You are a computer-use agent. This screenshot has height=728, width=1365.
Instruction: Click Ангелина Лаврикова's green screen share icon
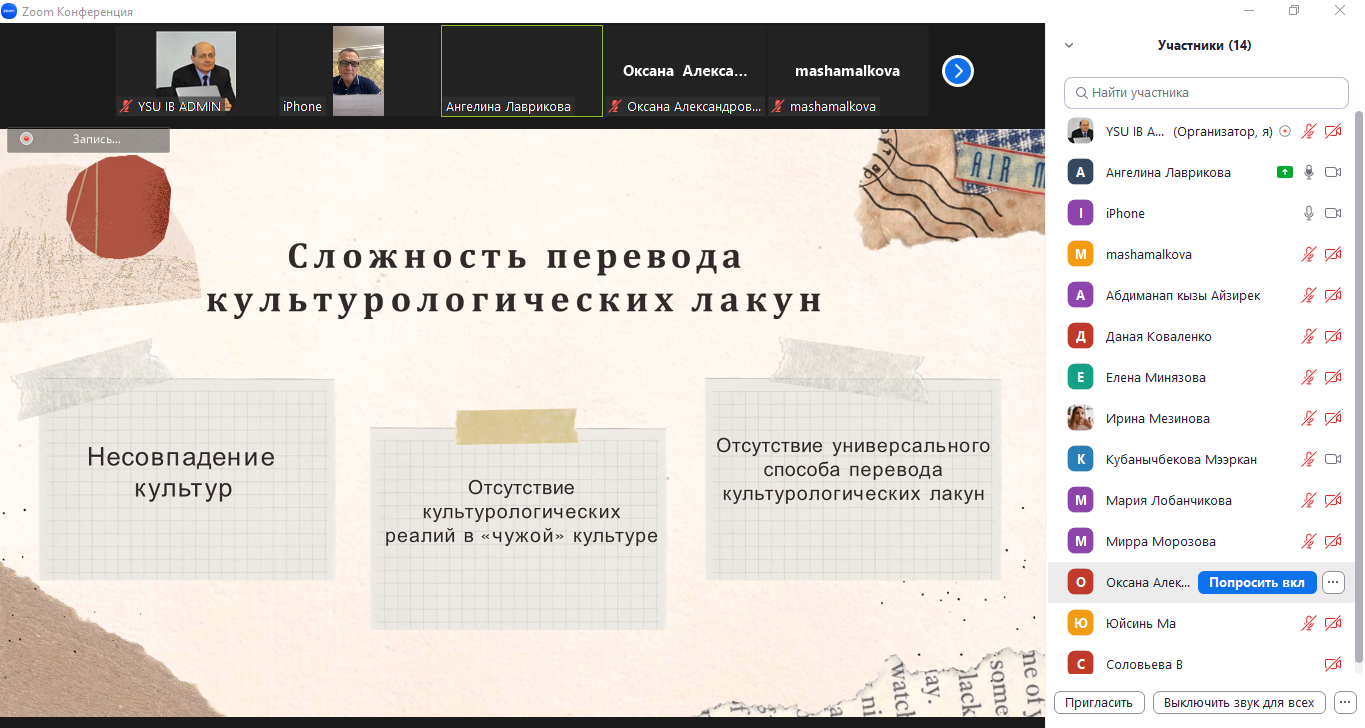pos(1285,172)
